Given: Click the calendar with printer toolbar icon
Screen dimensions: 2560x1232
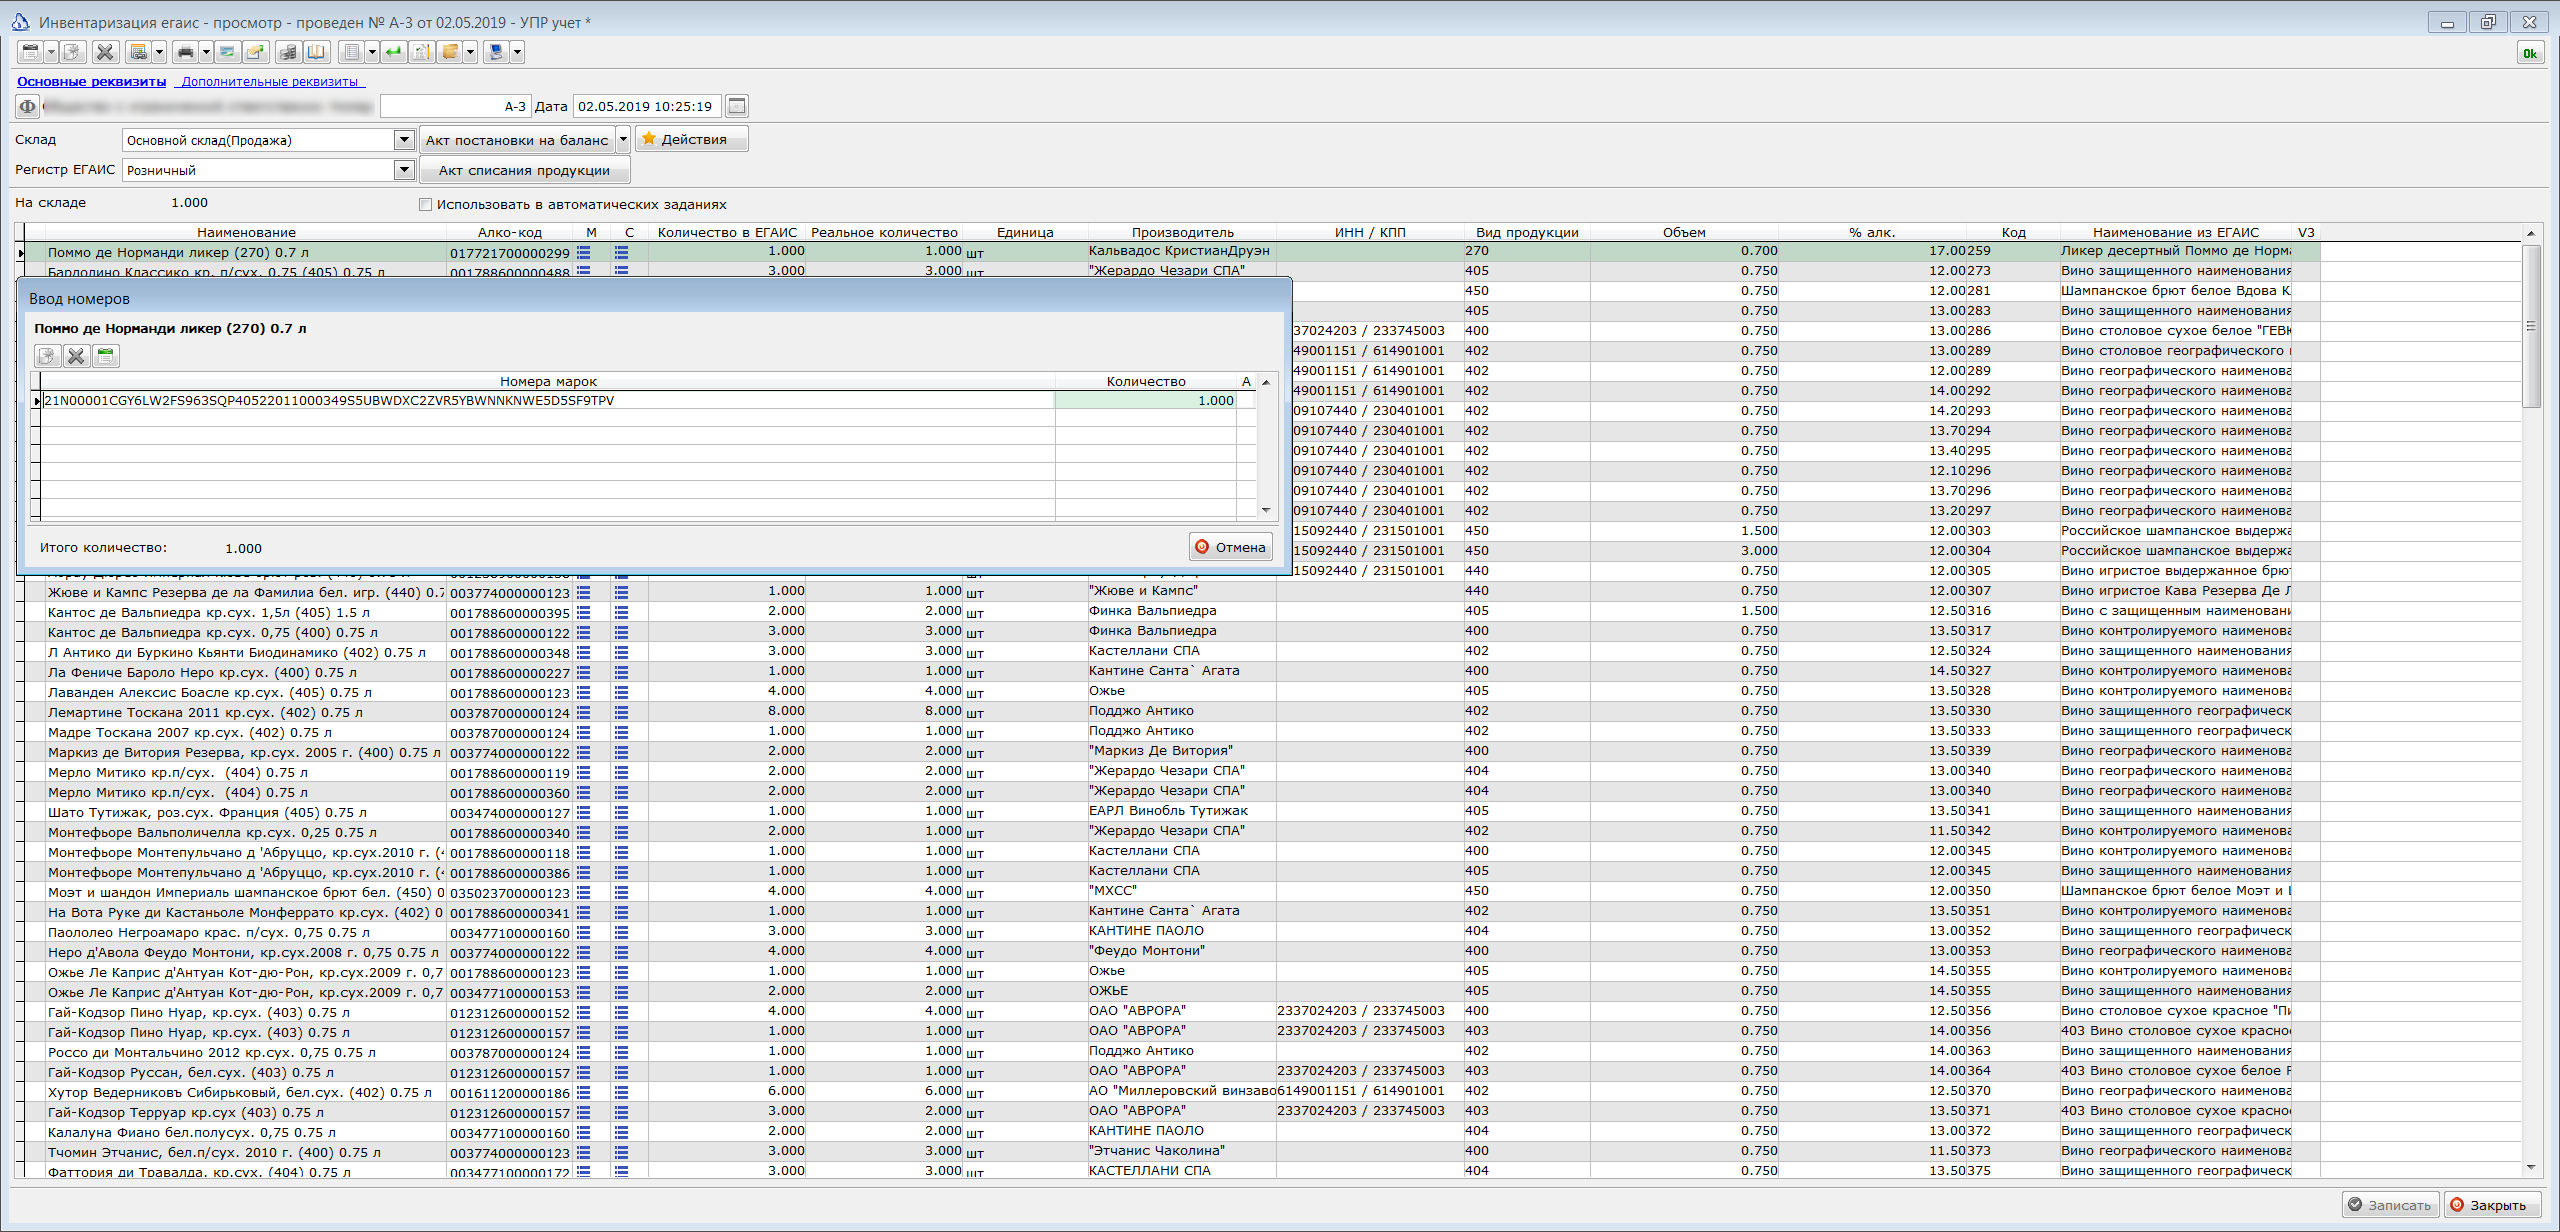Looking at the screenshot, I should pos(139,52).
